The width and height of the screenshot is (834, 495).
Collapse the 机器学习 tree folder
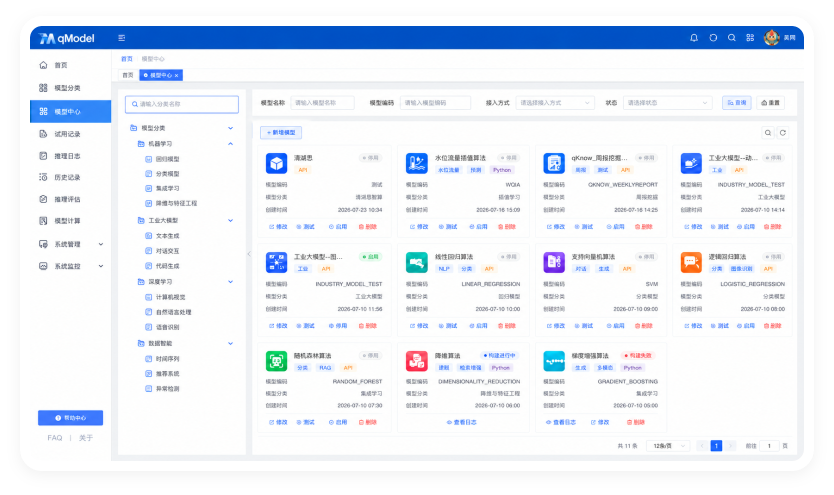(230, 144)
